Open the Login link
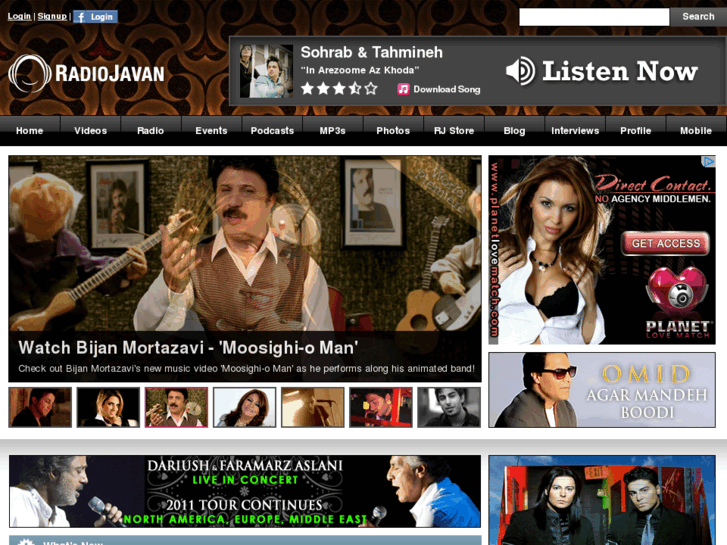 pos(19,16)
